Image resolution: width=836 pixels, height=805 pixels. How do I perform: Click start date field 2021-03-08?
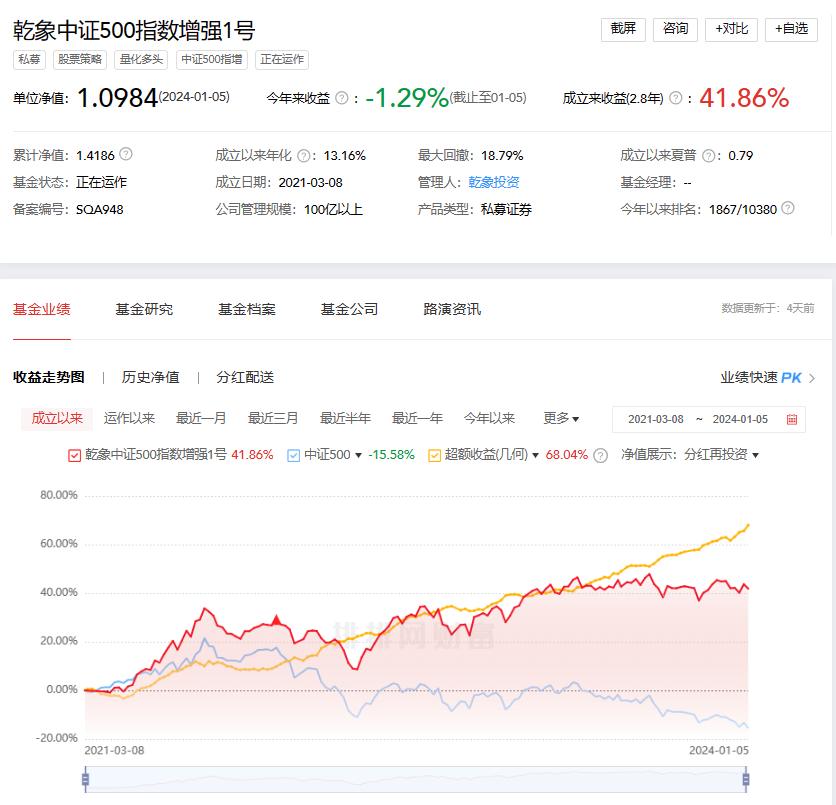[656, 420]
